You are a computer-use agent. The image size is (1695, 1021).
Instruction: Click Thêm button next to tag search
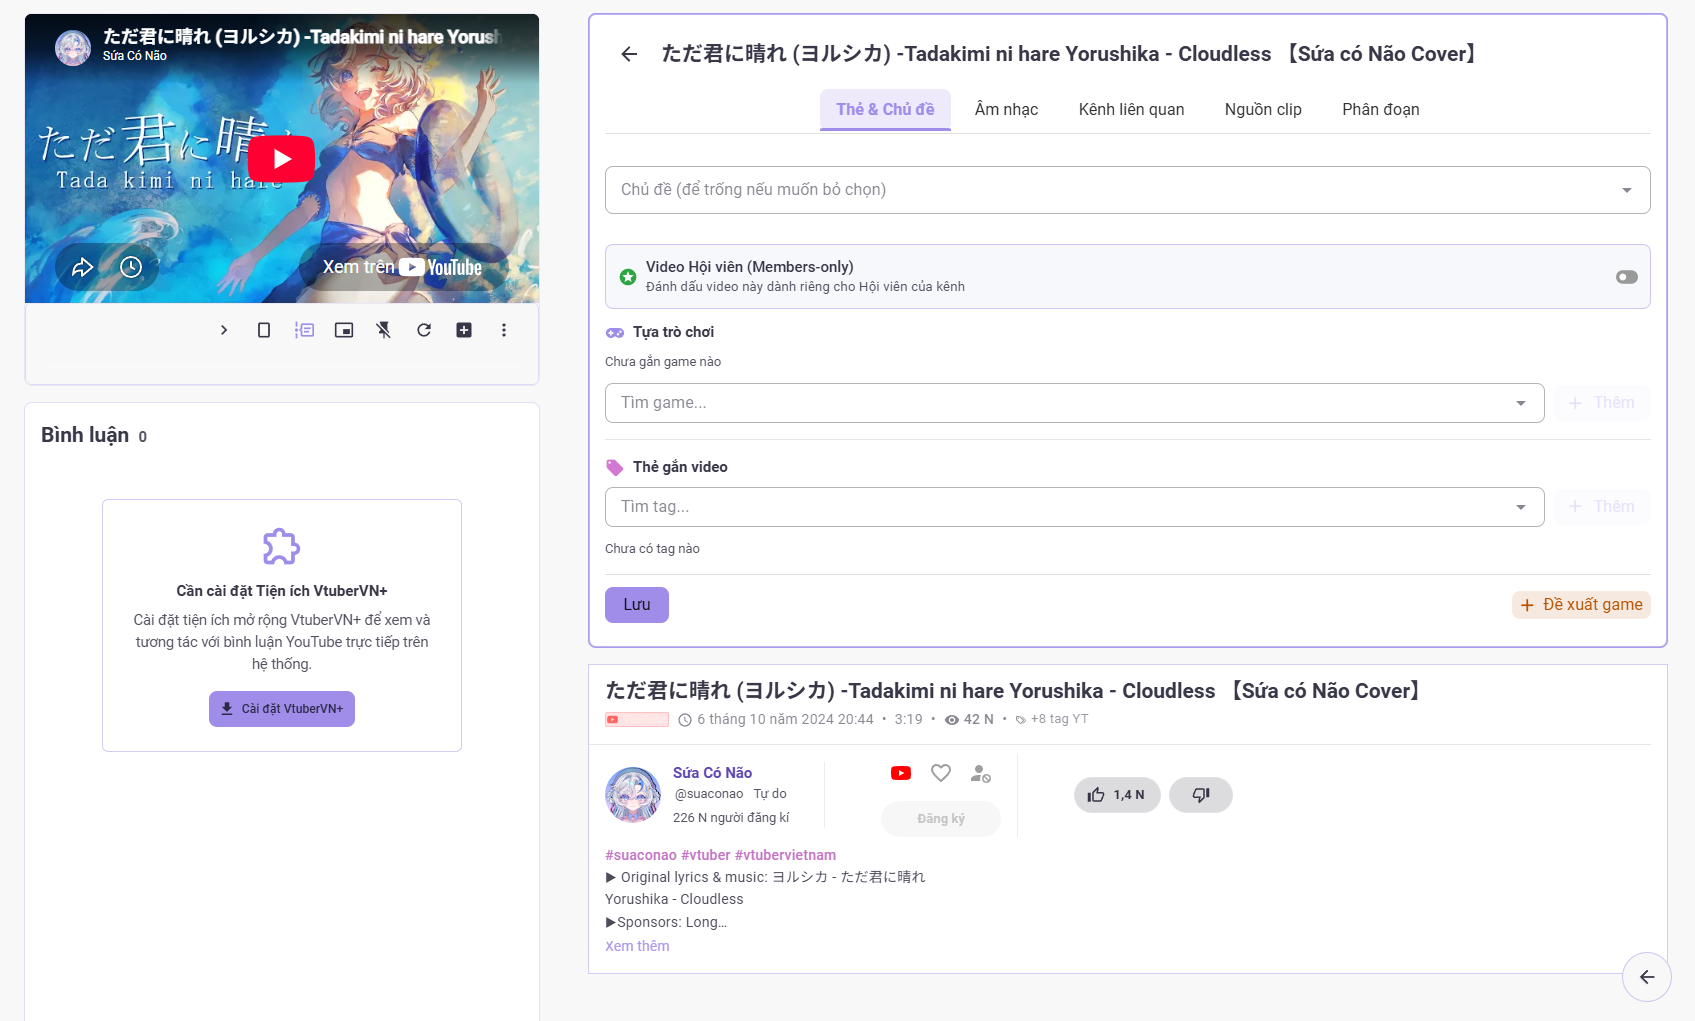pyautogui.click(x=1602, y=507)
